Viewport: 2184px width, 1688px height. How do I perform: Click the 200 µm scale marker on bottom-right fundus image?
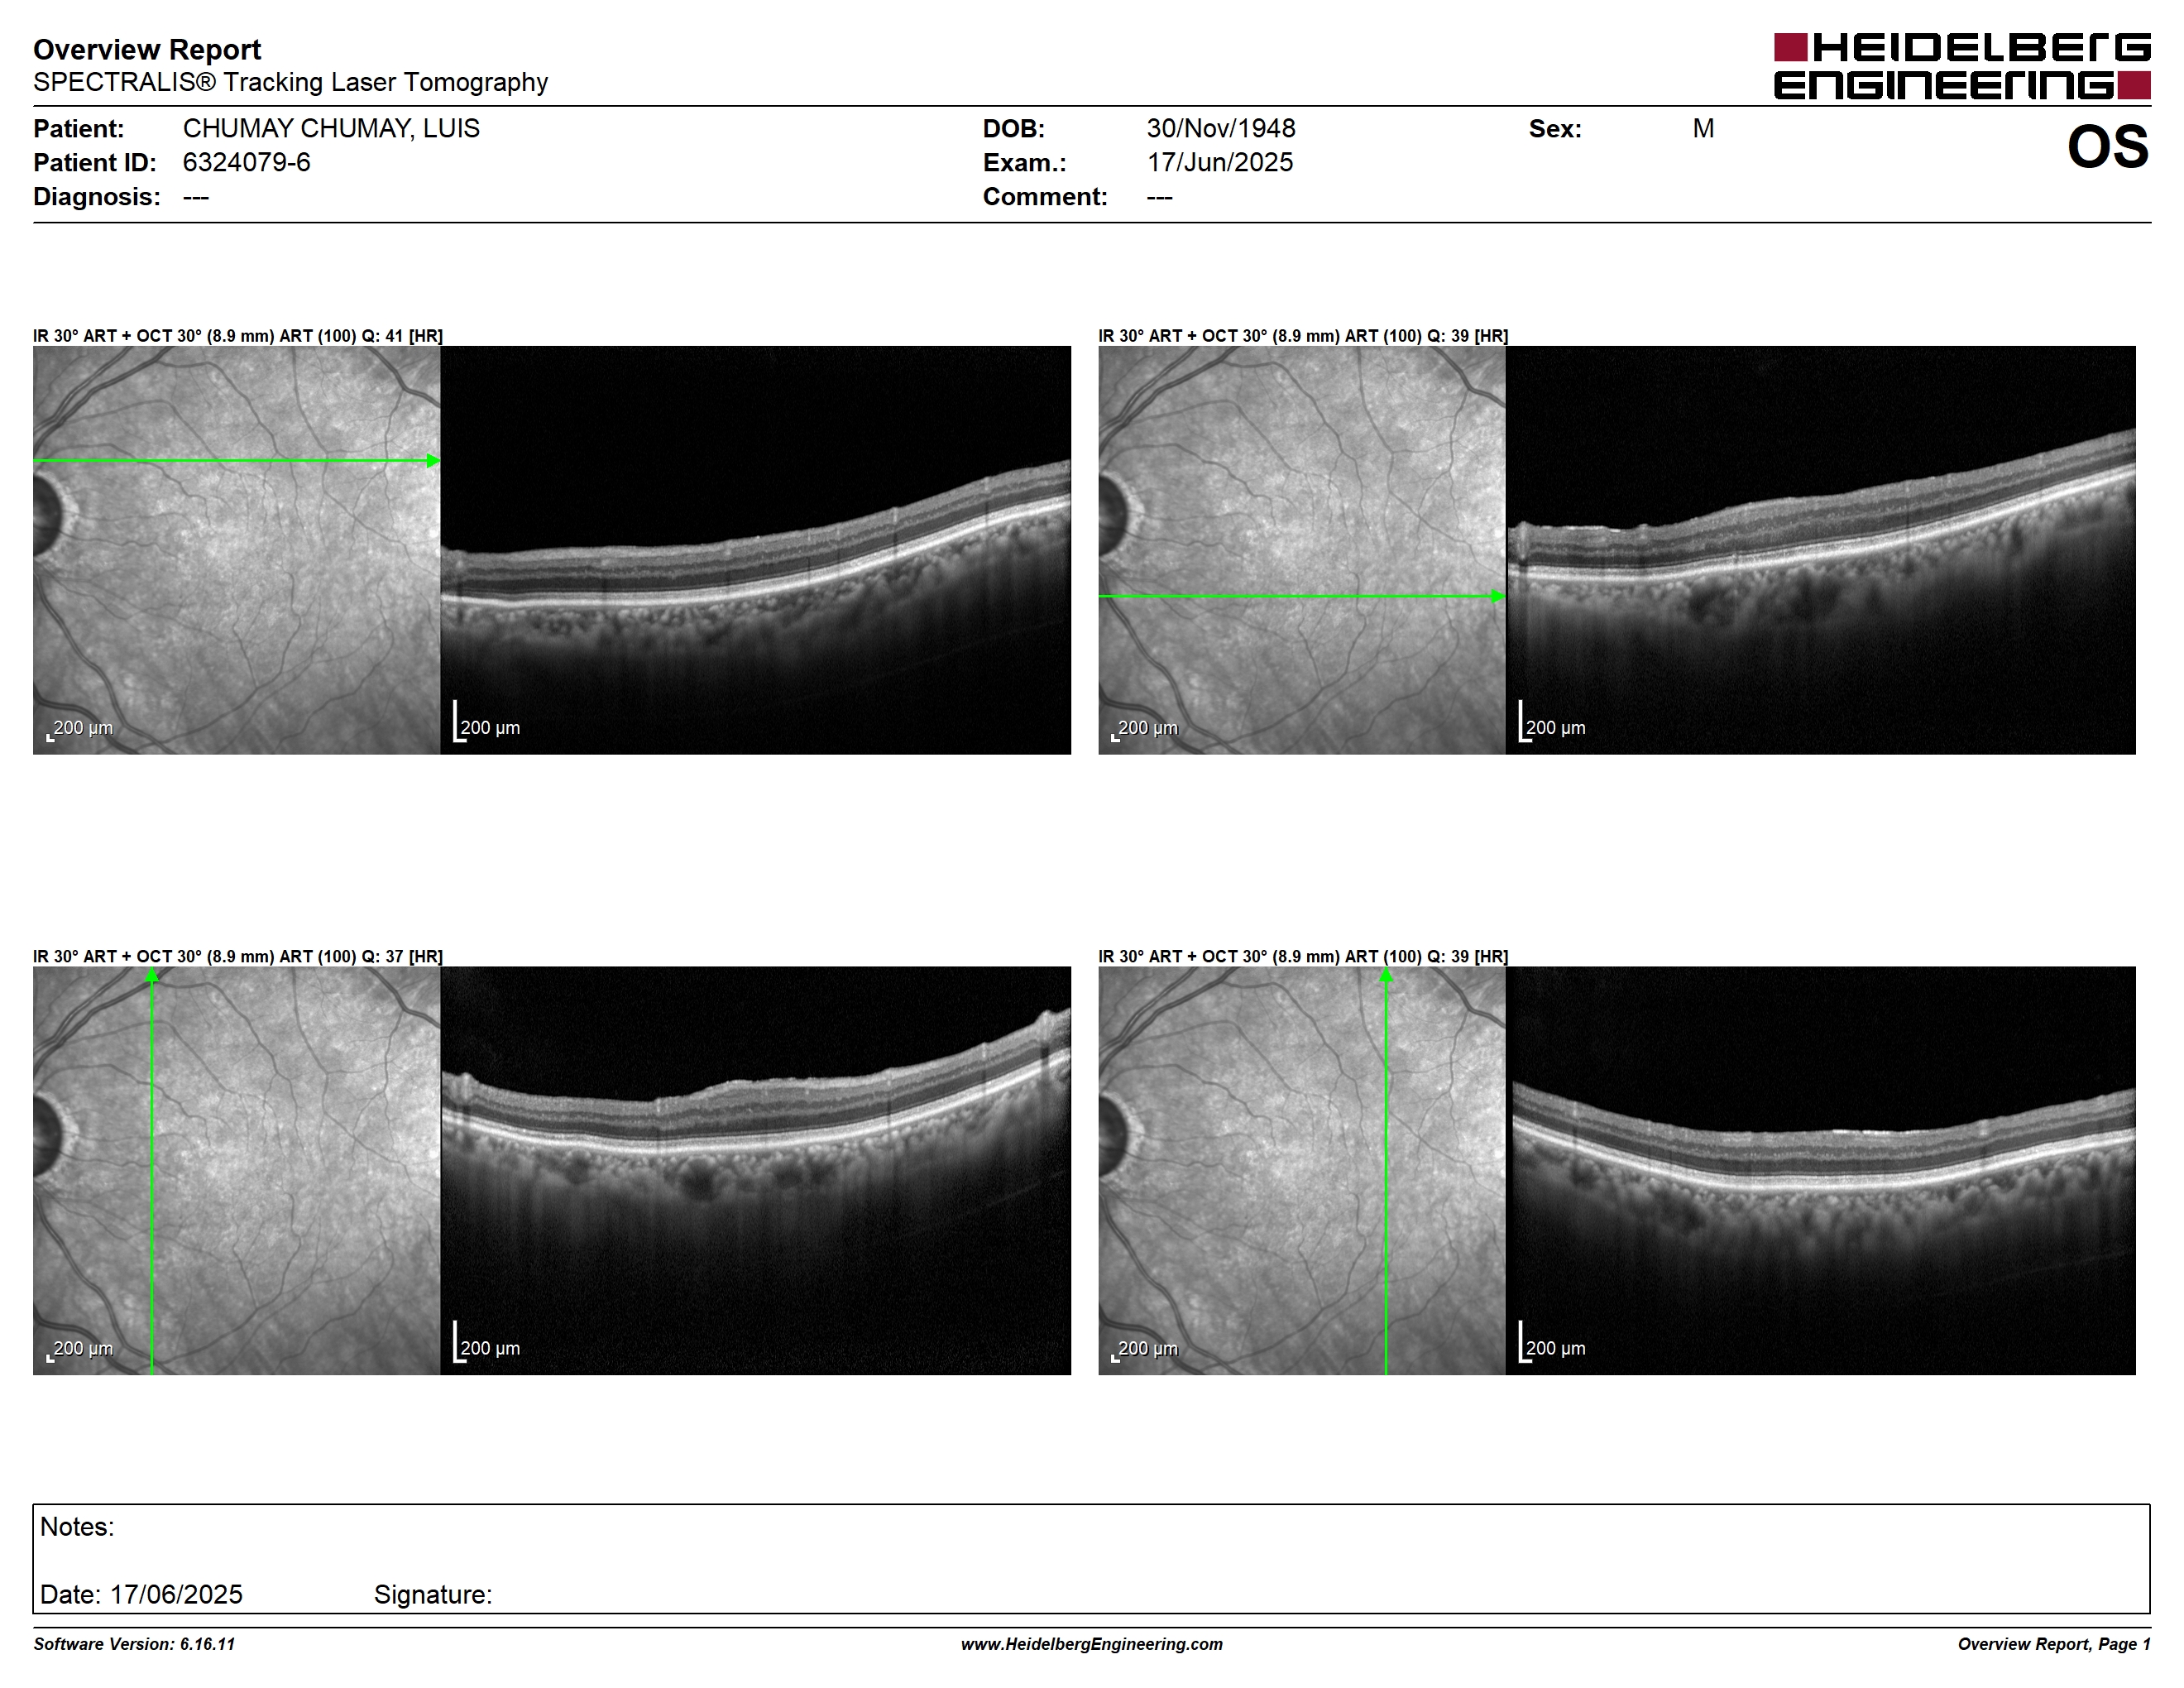pos(1145,1350)
